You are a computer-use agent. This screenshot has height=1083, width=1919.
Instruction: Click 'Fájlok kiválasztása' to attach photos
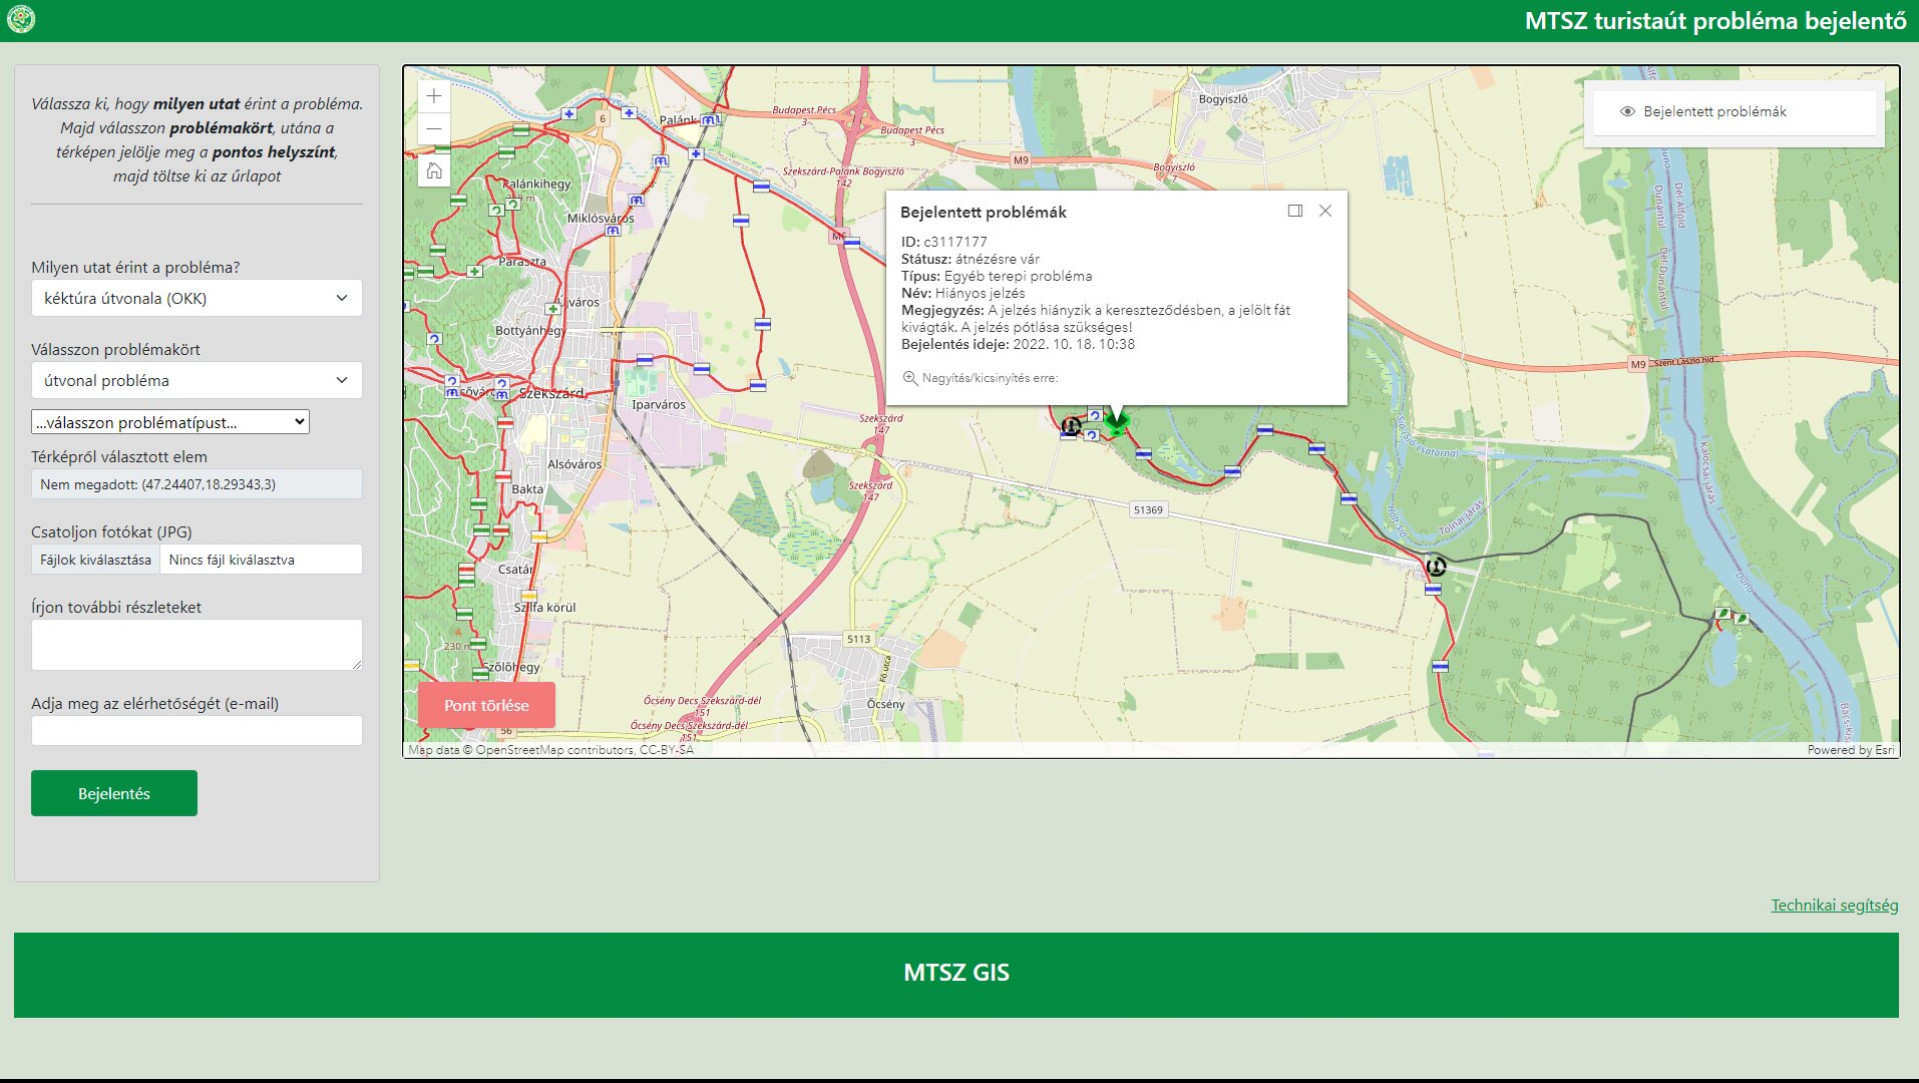[x=96, y=560]
